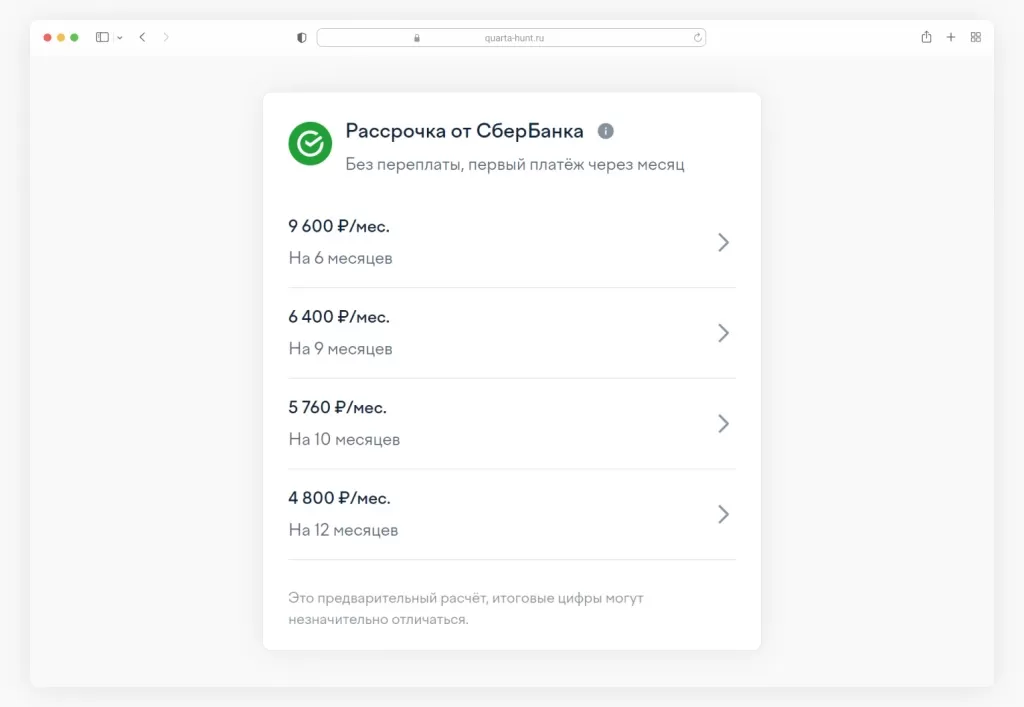Select the 9 600 ₽/мес. installment option
This screenshot has width=1024, height=707.
coord(512,242)
